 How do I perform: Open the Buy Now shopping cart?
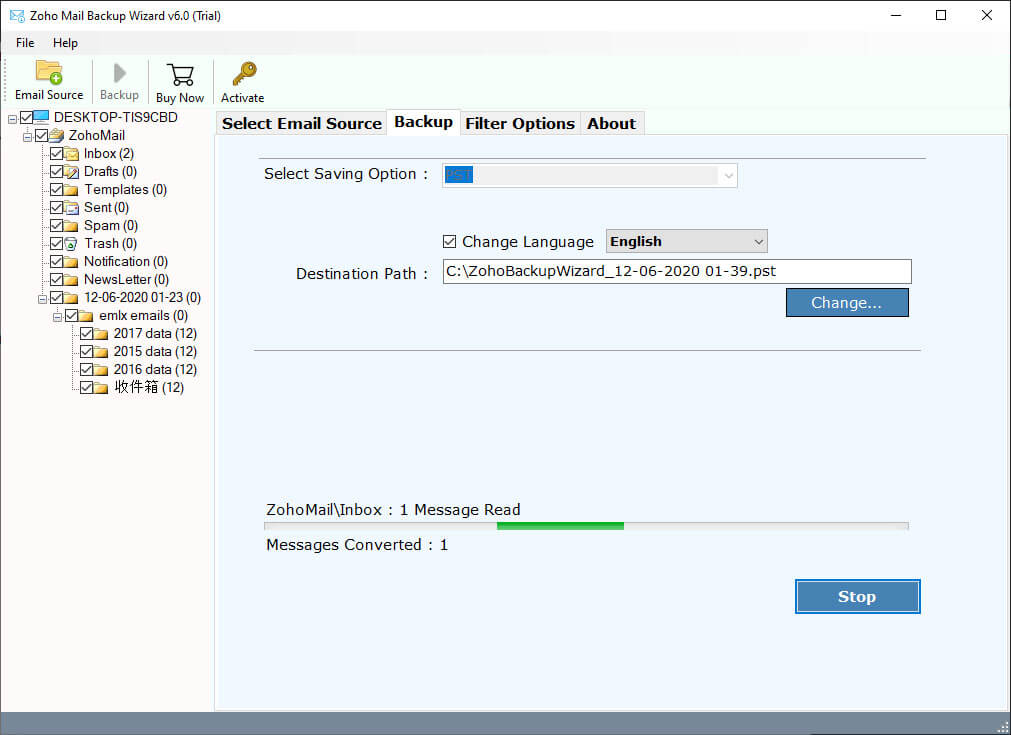coord(180,75)
